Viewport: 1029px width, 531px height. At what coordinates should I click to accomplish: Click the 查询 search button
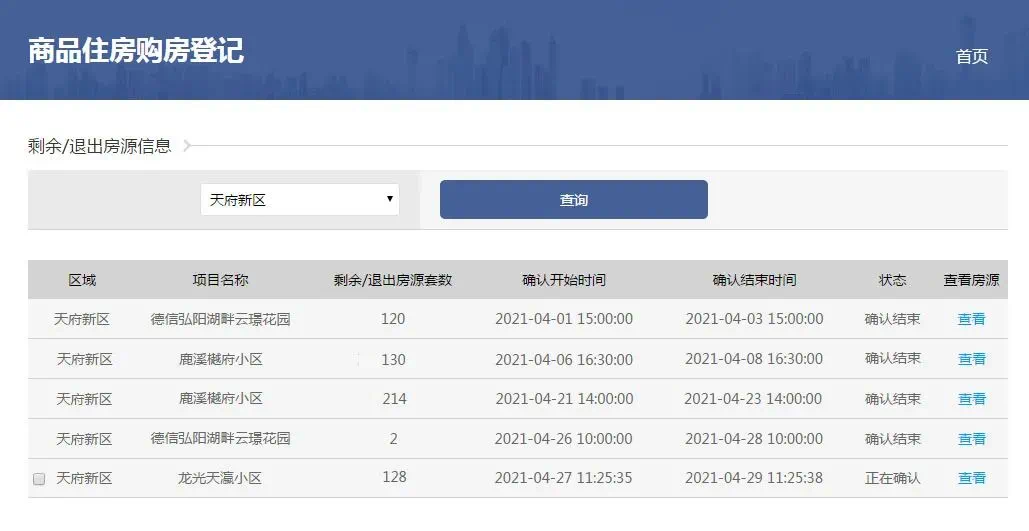[x=574, y=200]
